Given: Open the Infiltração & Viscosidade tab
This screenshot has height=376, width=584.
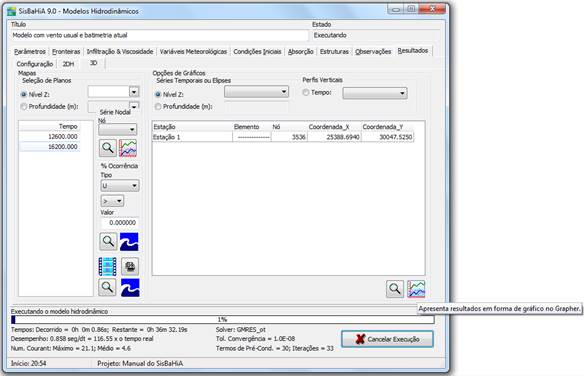Looking at the screenshot, I should pyautogui.click(x=120, y=51).
